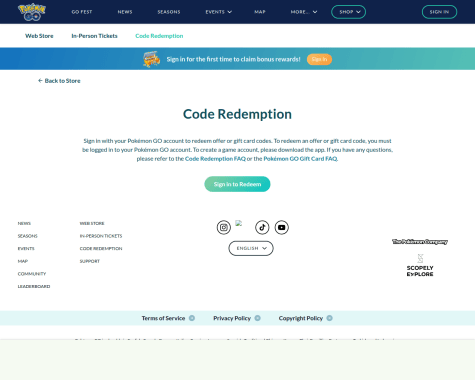Viewport: 475px width, 380px height.
Task: Open footer Web Store link
Action: 92,223
